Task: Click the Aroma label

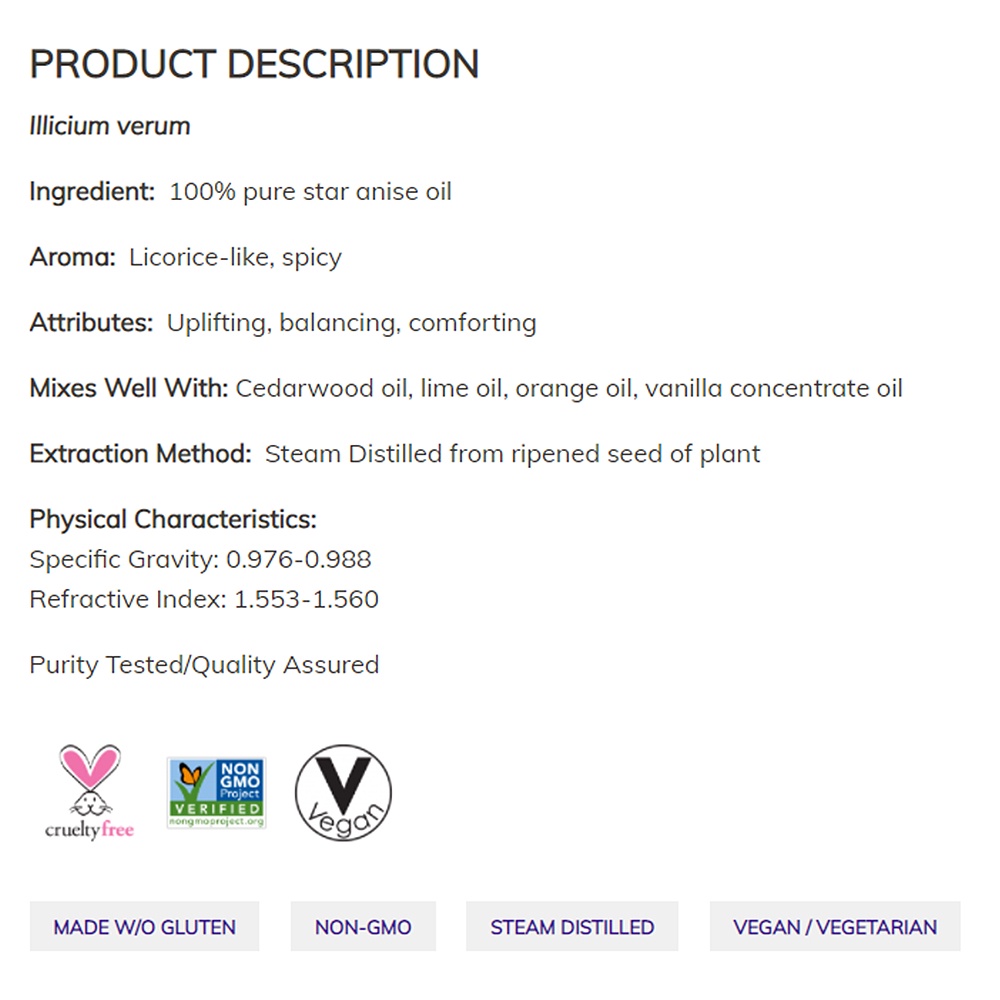Action: (73, 257)
